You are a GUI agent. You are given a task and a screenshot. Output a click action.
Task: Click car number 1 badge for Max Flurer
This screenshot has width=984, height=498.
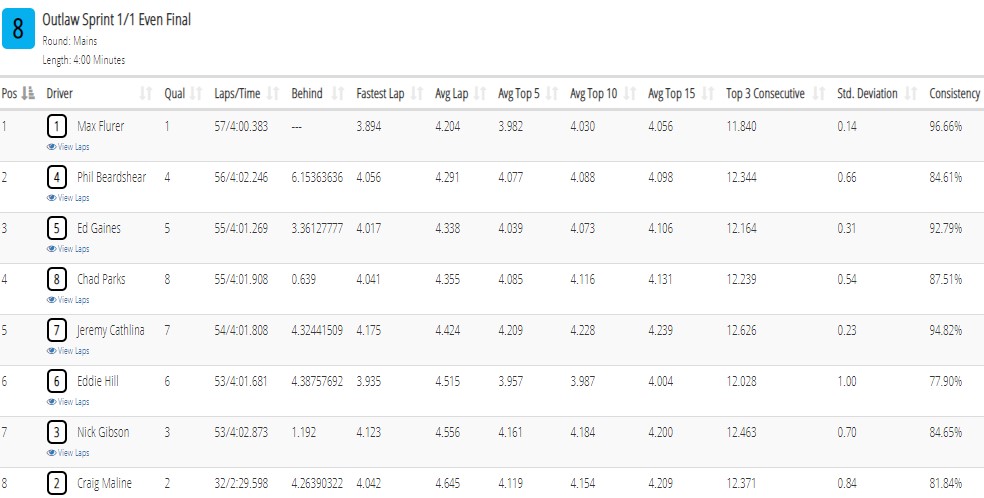(x=56, y=127)
